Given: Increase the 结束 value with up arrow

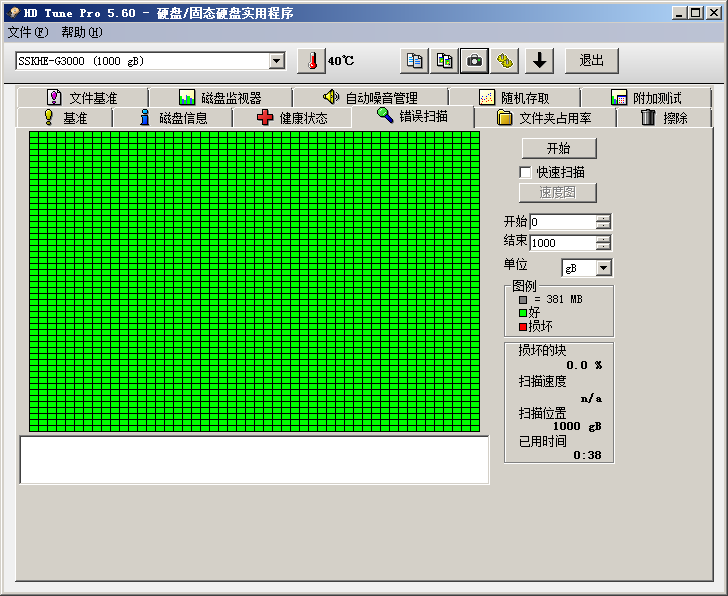Looking at the screenshot, I should pyautogui.click(x=603, y=239).
